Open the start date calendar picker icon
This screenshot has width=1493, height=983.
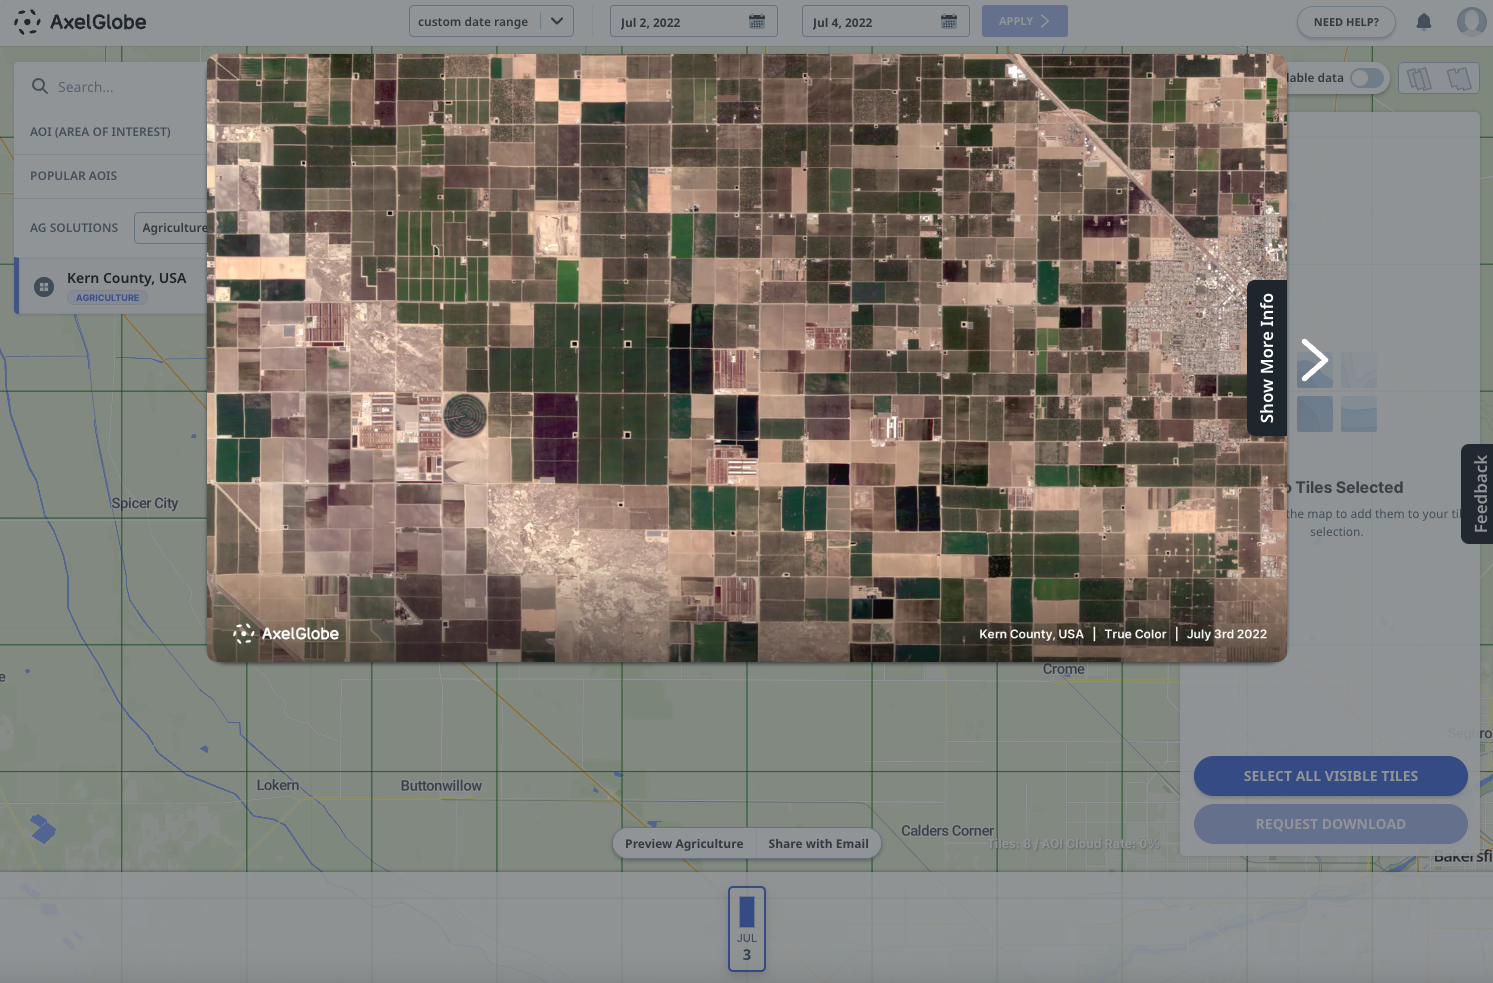[757, 22]
